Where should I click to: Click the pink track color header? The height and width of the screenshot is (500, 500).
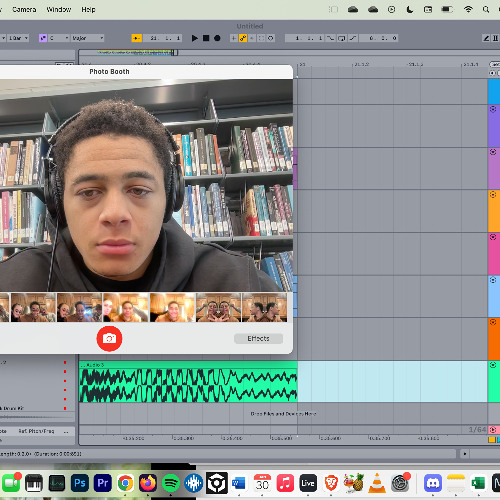494,254
